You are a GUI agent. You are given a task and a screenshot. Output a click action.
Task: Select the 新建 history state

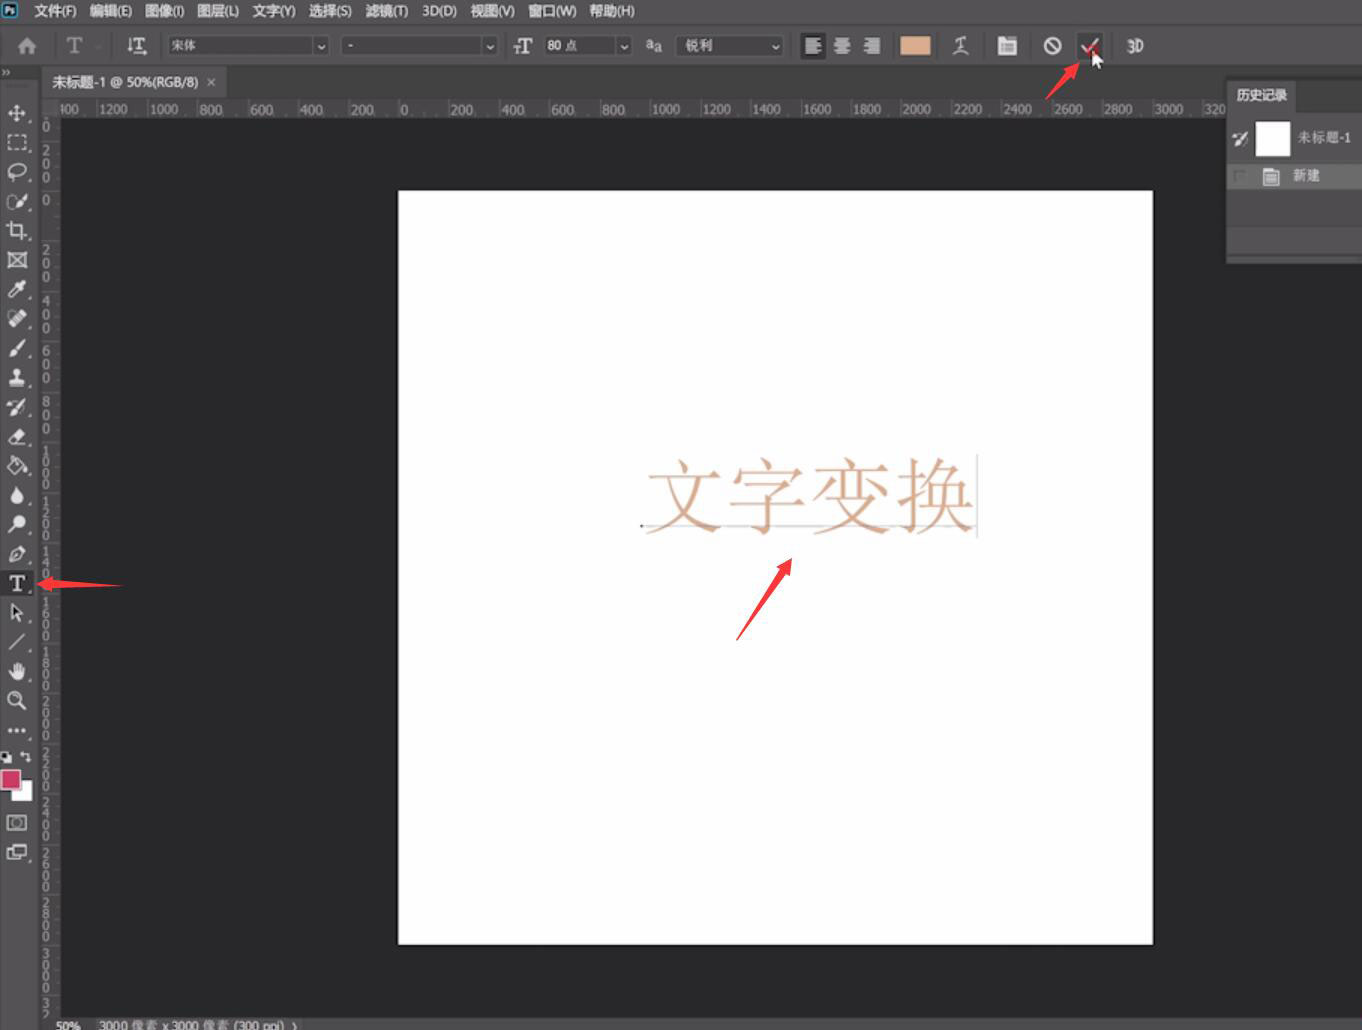coord(1306,176)
